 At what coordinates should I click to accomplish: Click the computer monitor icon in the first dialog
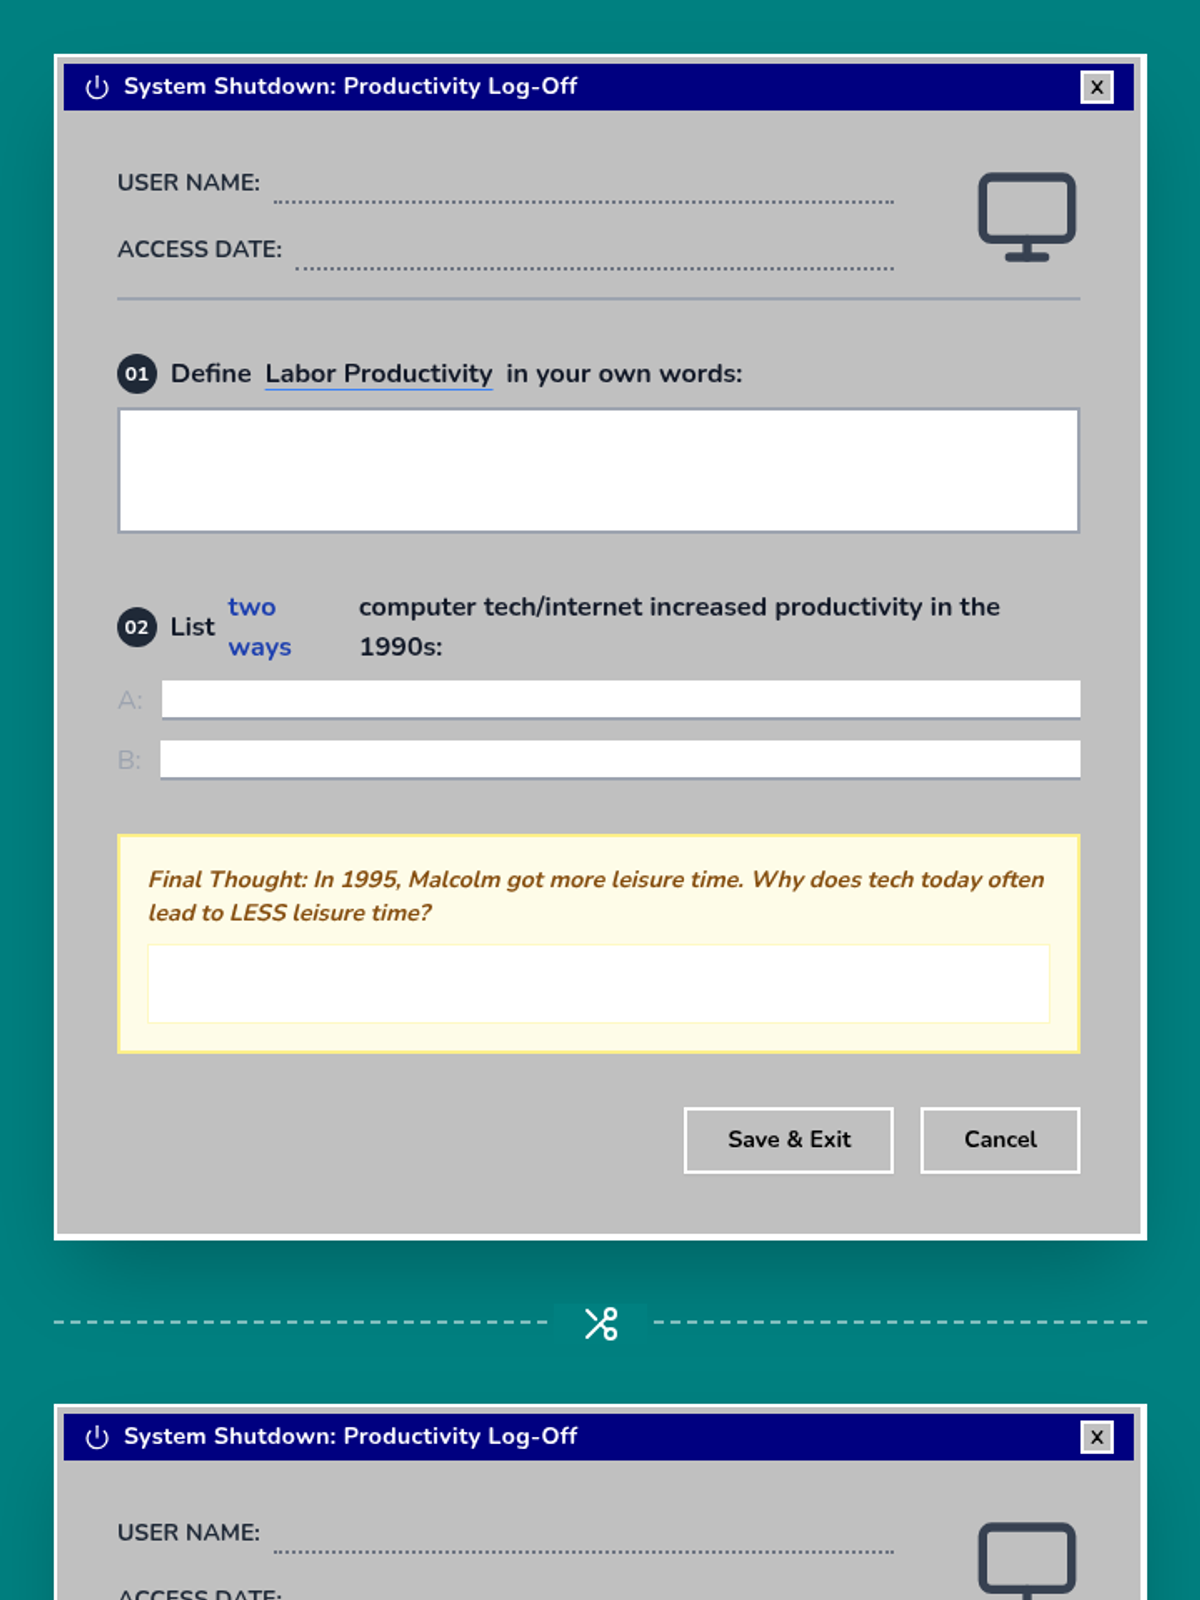click(x=1026, y=216)
